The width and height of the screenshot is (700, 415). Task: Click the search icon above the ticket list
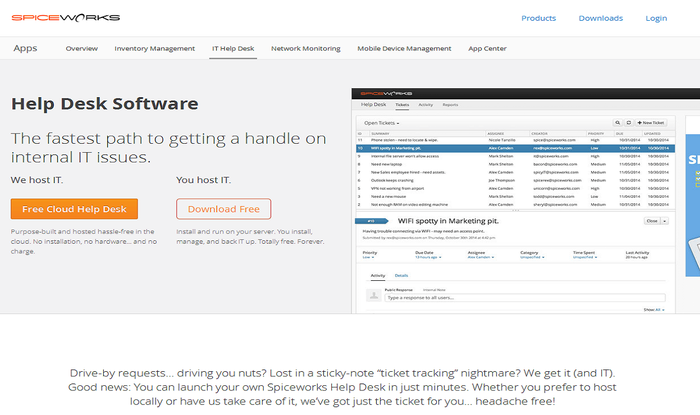click(617, 121)
